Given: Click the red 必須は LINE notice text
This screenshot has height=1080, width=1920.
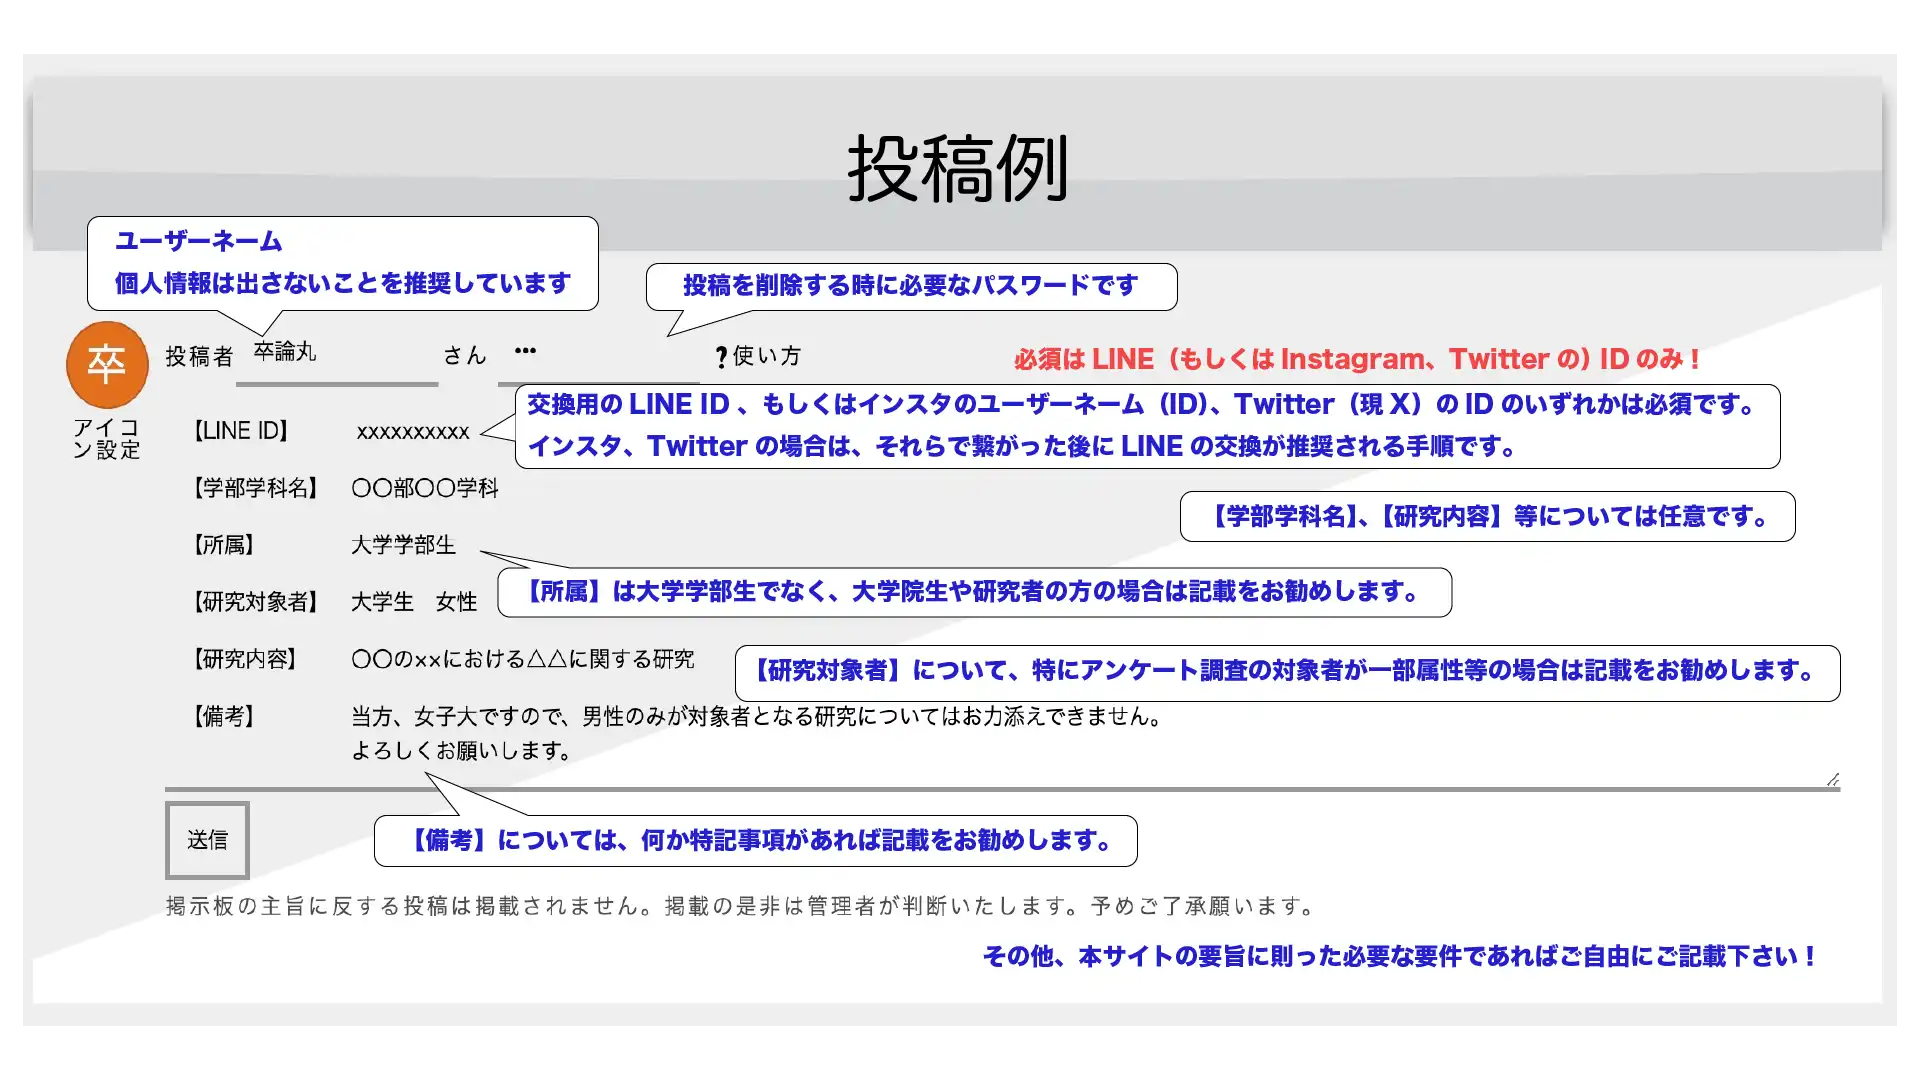Looking at the screenshot, I should [x=1357, y=359].
